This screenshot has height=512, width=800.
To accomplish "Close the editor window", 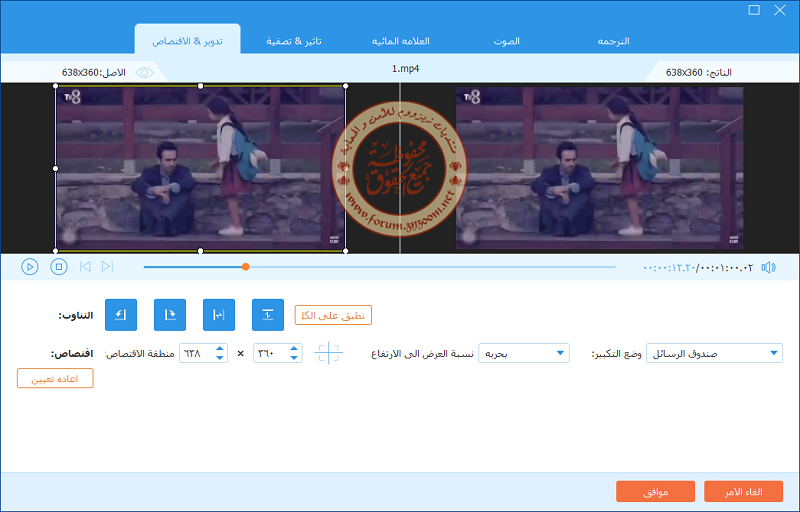I will tap(780, 10).
